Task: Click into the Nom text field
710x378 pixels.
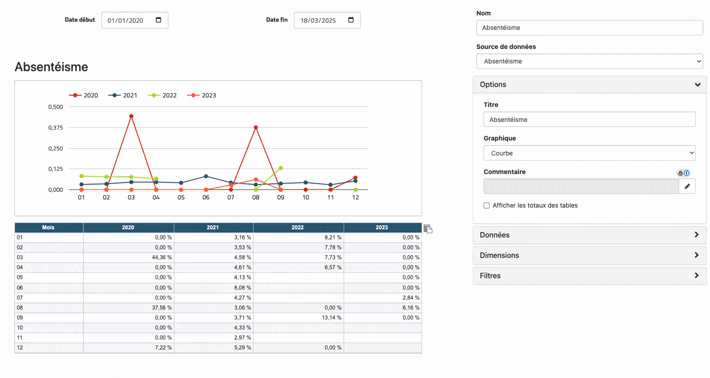Action: coord(589,28)
